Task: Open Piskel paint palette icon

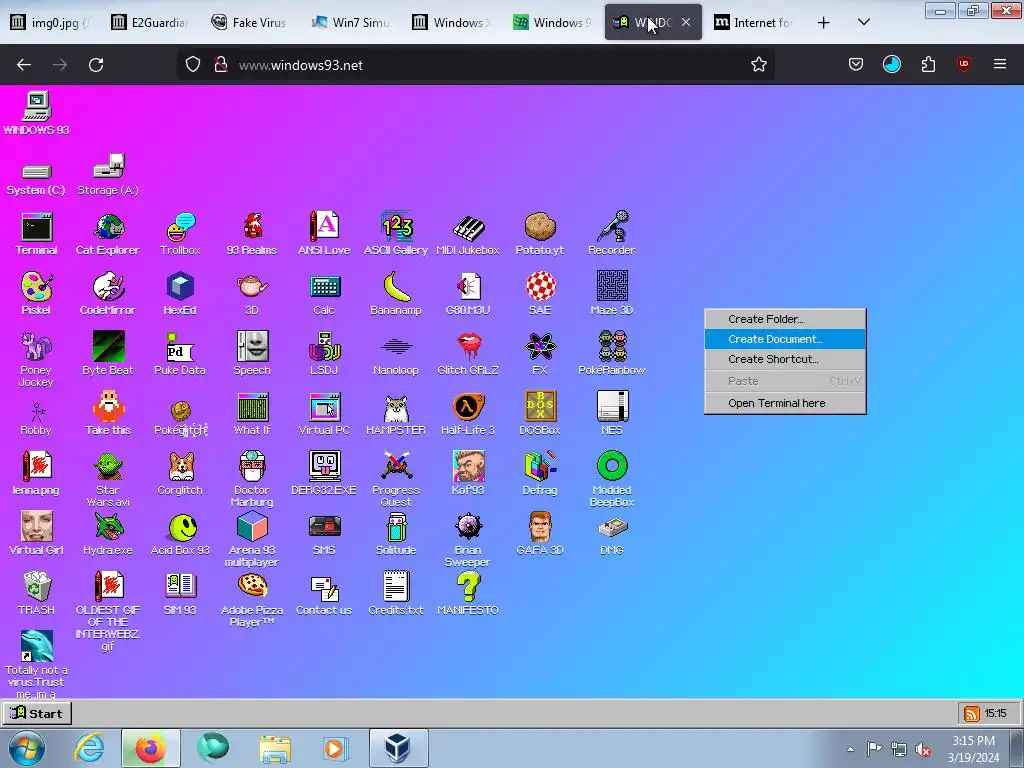Action: click(x=36, y=293)
